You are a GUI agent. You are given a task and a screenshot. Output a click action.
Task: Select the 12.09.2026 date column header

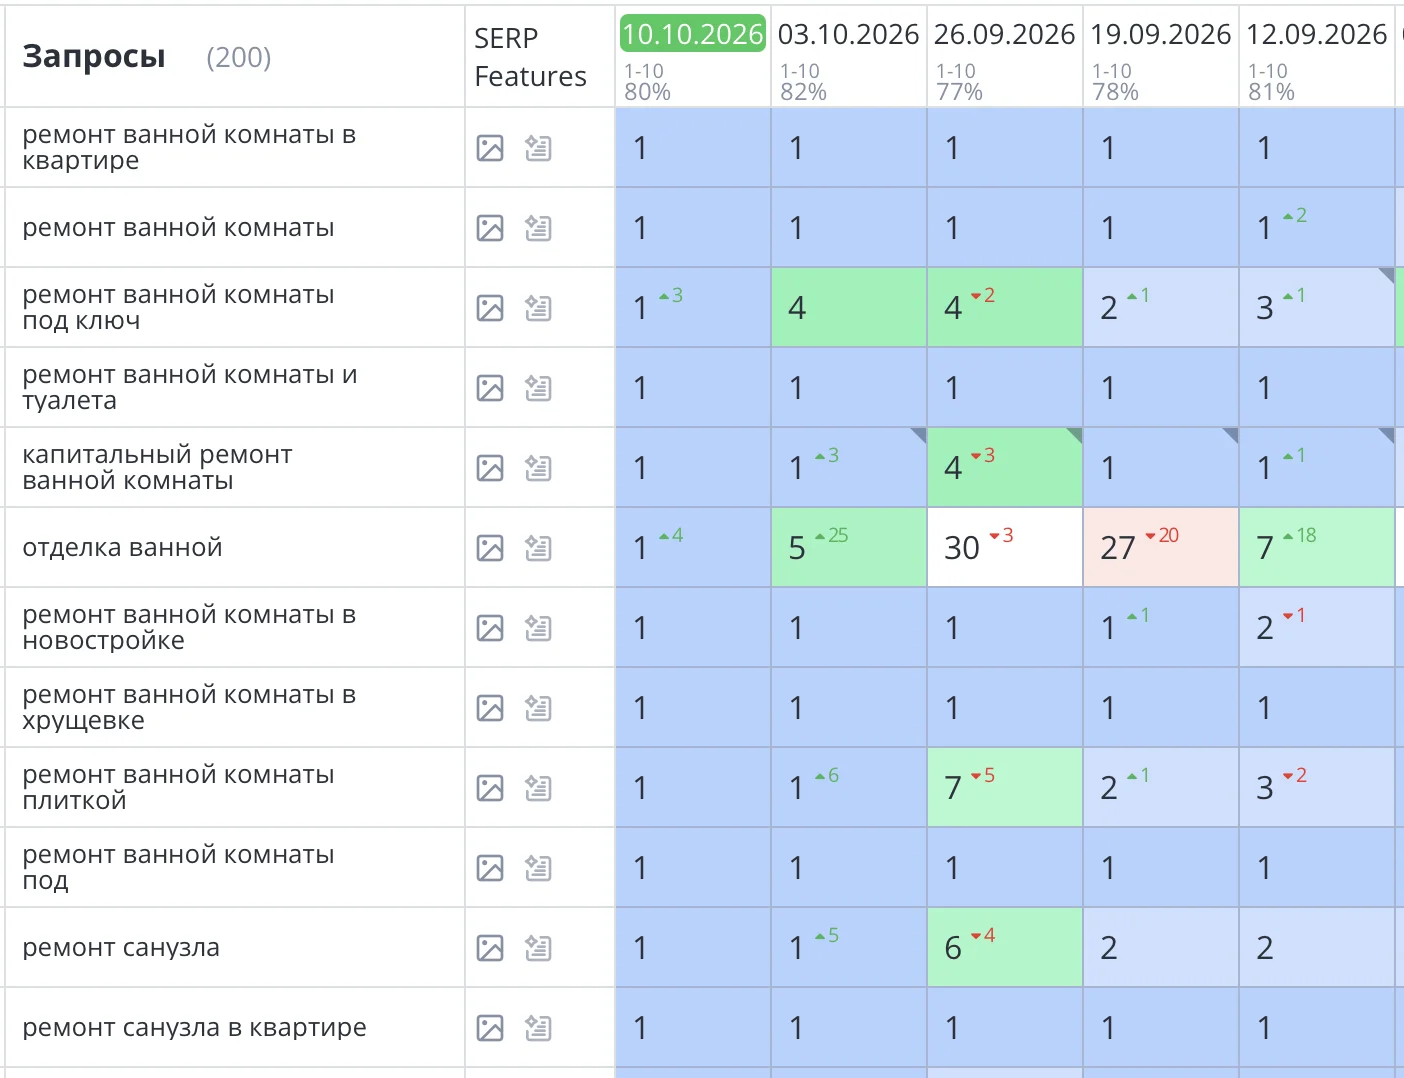pyautogui.click(x=1317, y=34)
